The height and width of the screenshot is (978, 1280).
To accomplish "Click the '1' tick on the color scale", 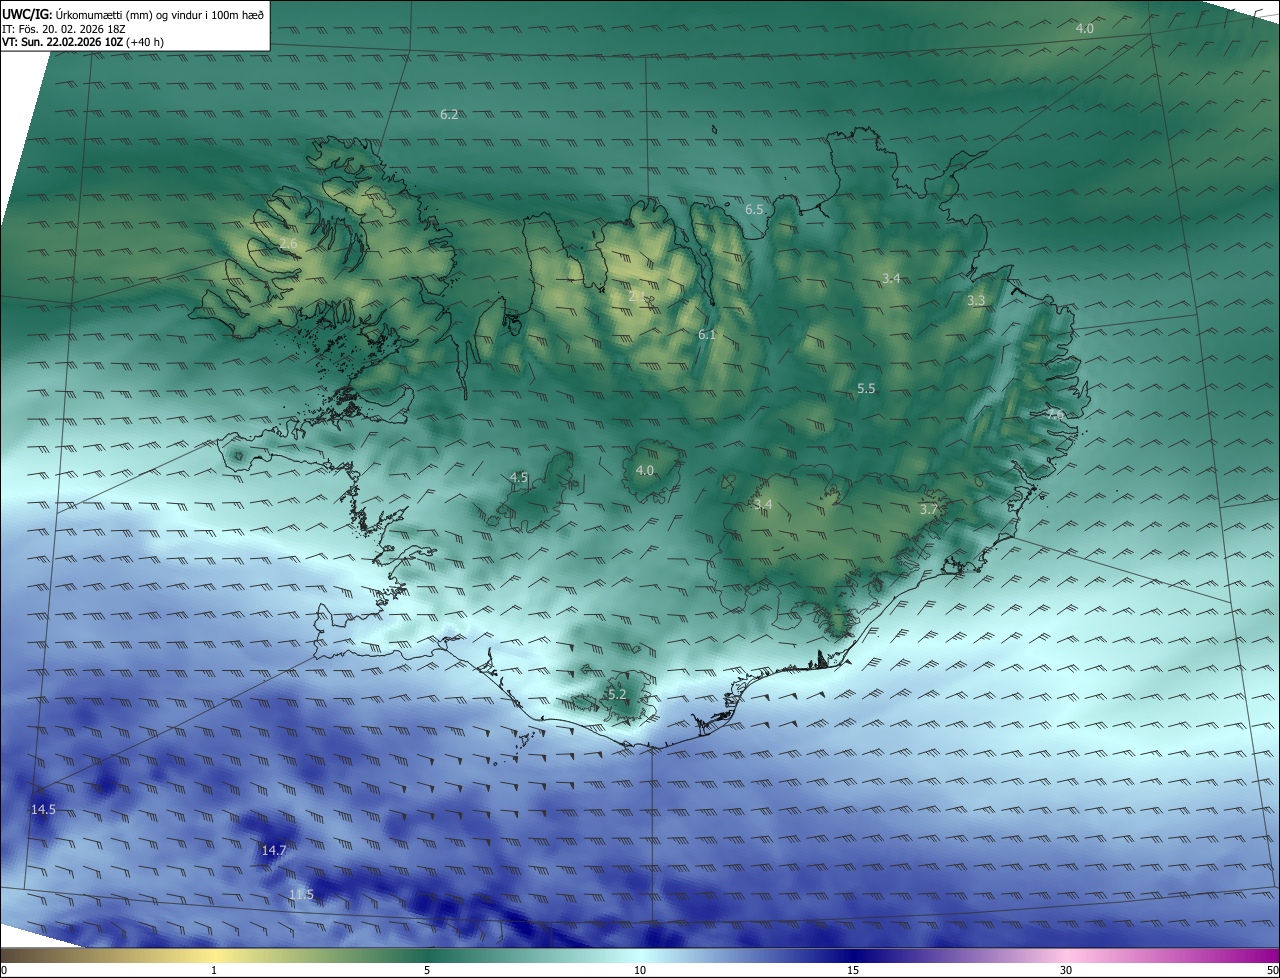I will pyautogui.click(x=214, y=970).
